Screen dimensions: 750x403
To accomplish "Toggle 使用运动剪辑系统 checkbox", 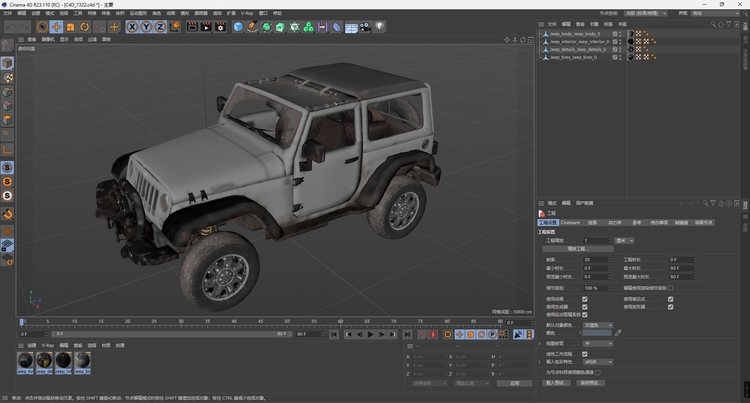I will point(585,315).
